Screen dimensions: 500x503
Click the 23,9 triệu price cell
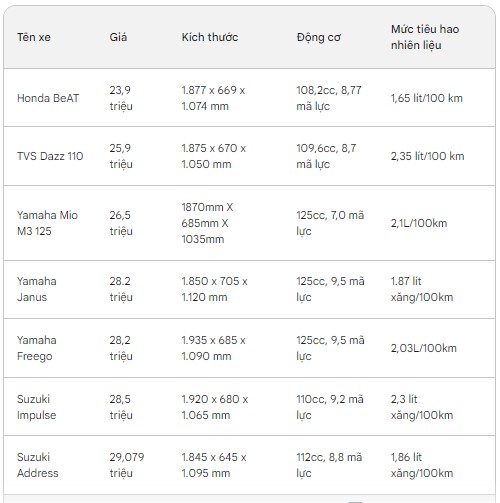(121, 98)
